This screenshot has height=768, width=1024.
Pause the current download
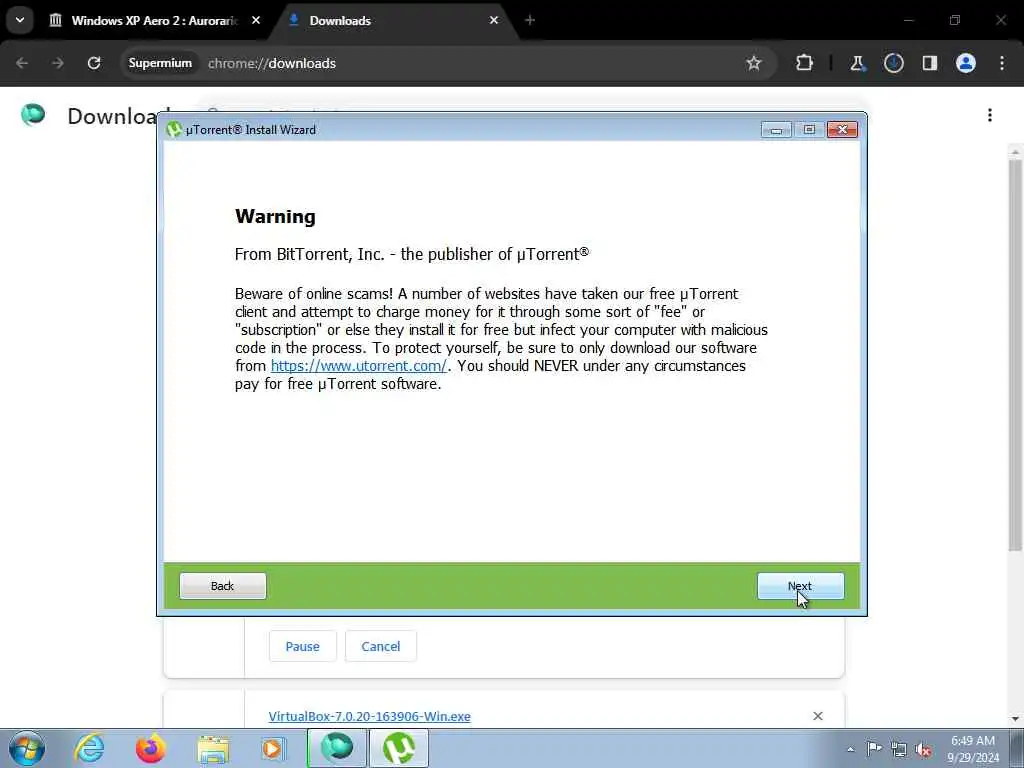click(x=302, y=646)
